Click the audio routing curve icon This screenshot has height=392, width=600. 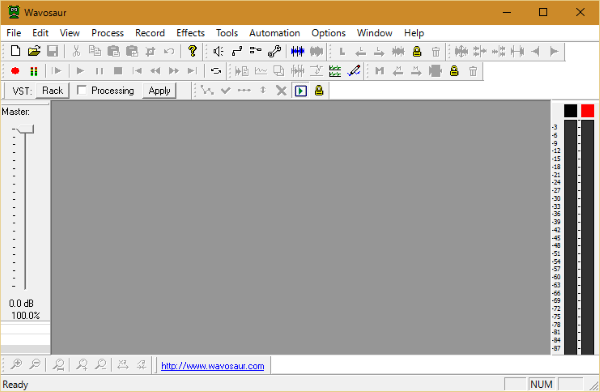coord(237,51)
